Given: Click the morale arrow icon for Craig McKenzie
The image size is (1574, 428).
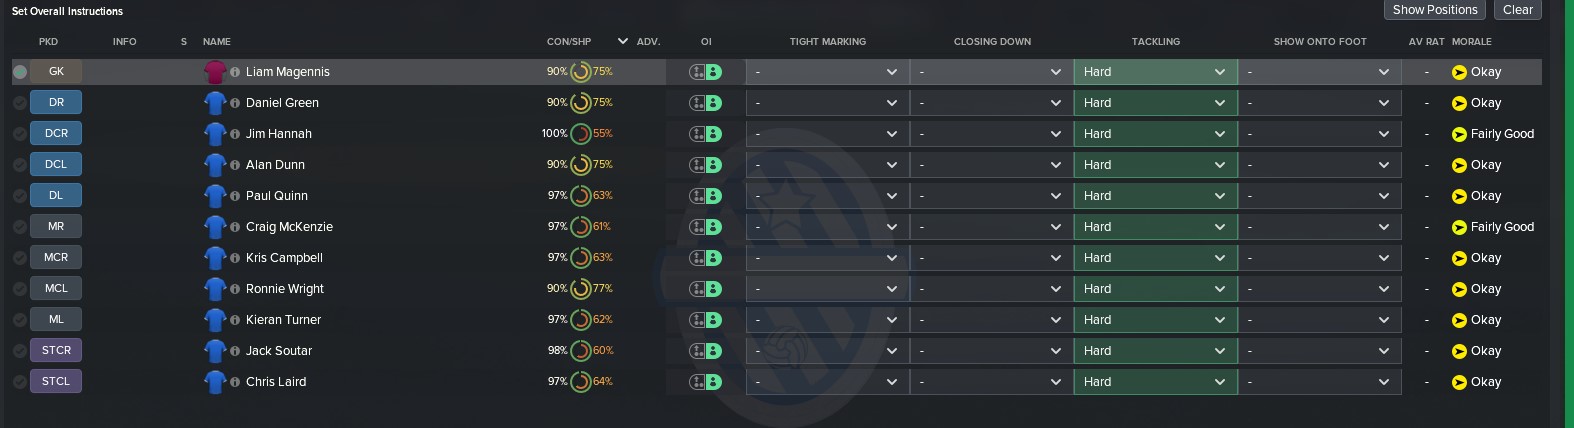Looking at the screenshot, I should [1459, 227].
